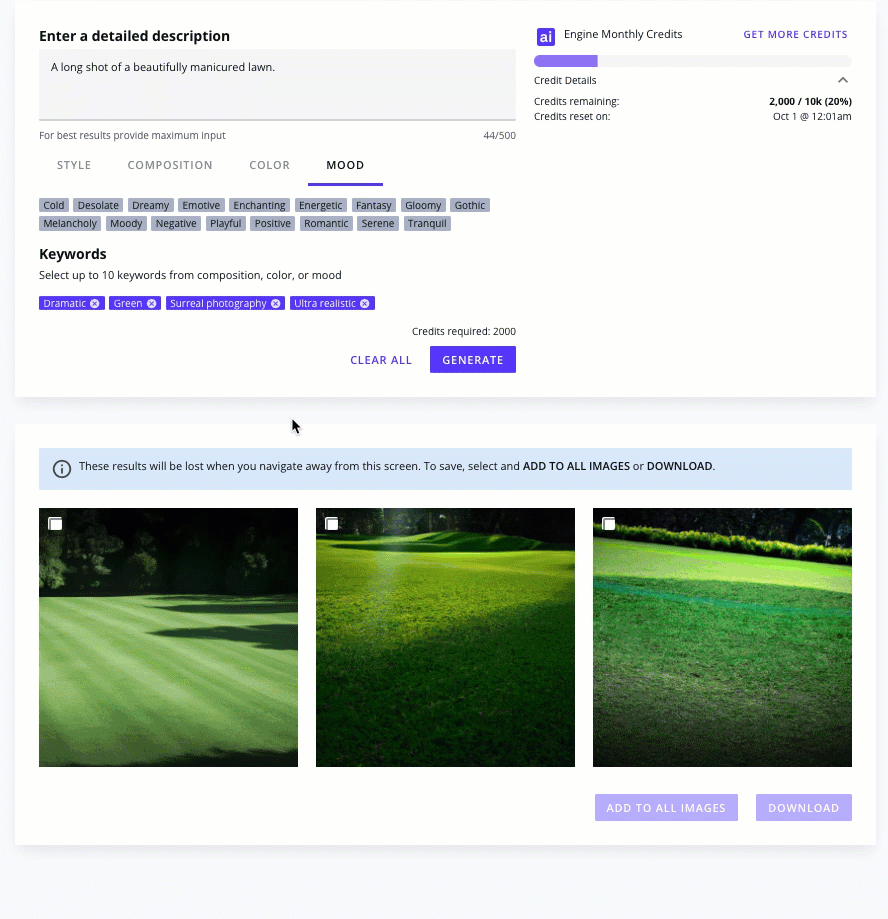Click the GENERATE button
888x919 pixels.
[x=472, y=359]
